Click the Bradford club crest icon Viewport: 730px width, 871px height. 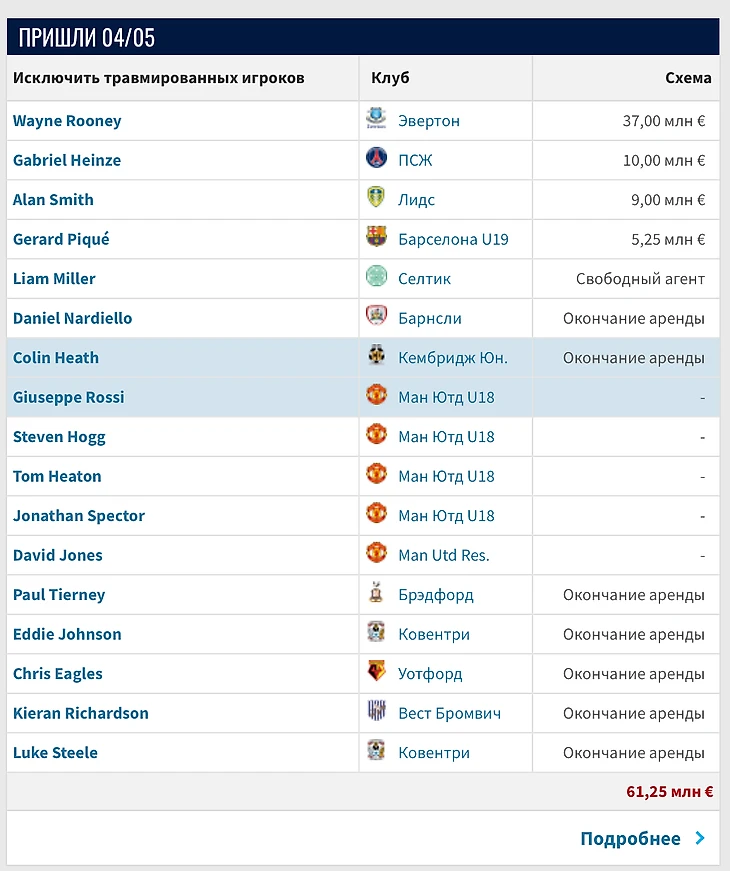point(376,593)
